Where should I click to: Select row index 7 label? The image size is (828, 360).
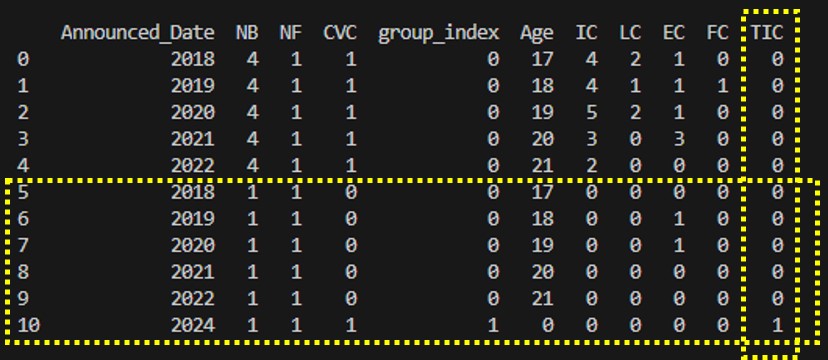[23, 245]
